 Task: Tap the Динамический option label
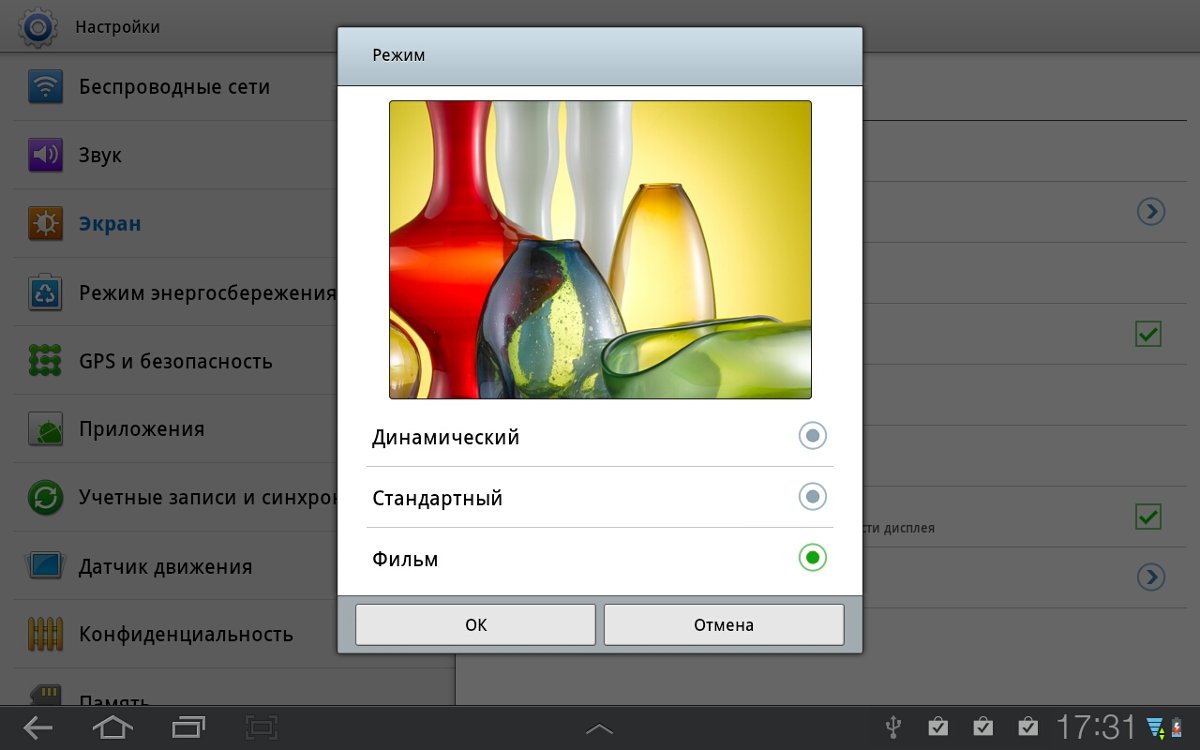[x=446, y=437]
